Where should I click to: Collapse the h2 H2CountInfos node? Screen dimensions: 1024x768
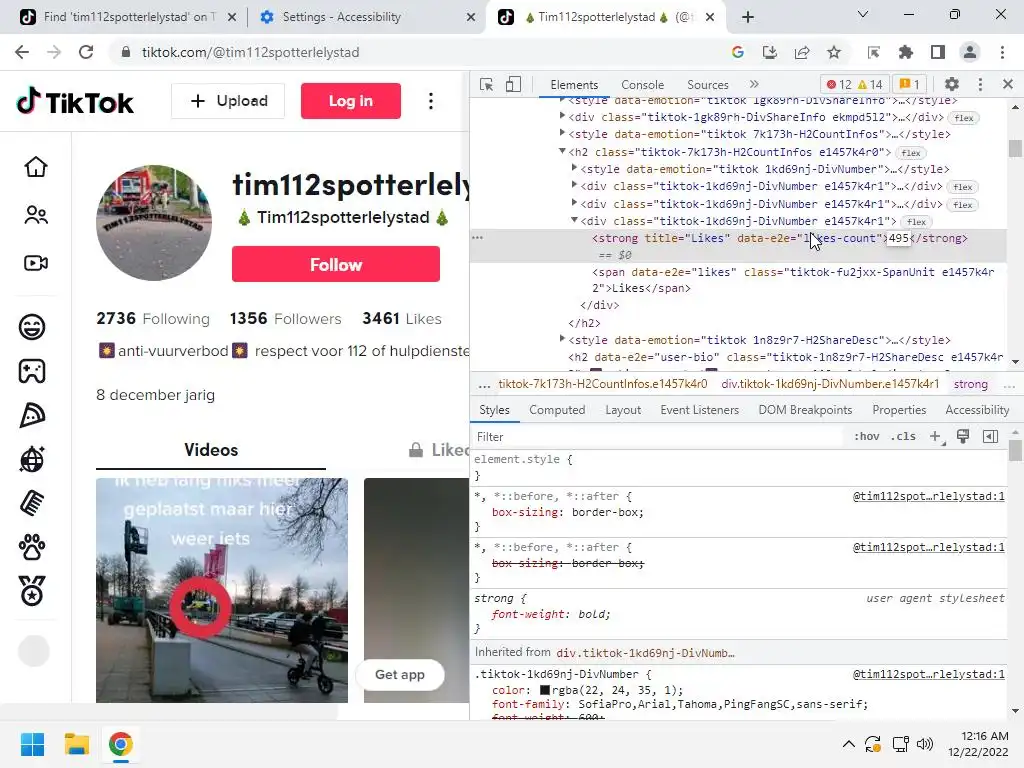coord(562,151)
